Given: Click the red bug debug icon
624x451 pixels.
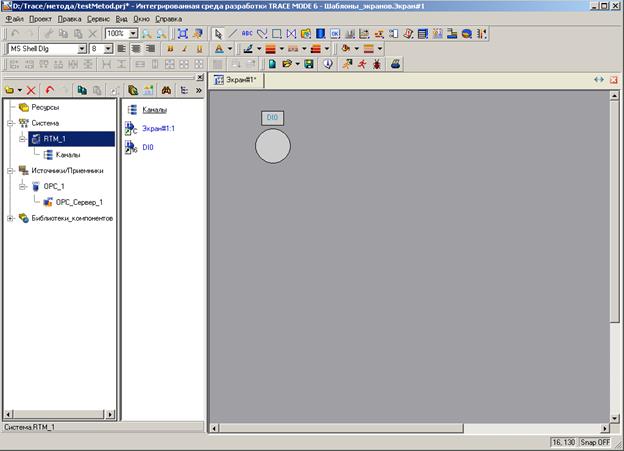Looking at the screenshot, I should coord(375,64).
